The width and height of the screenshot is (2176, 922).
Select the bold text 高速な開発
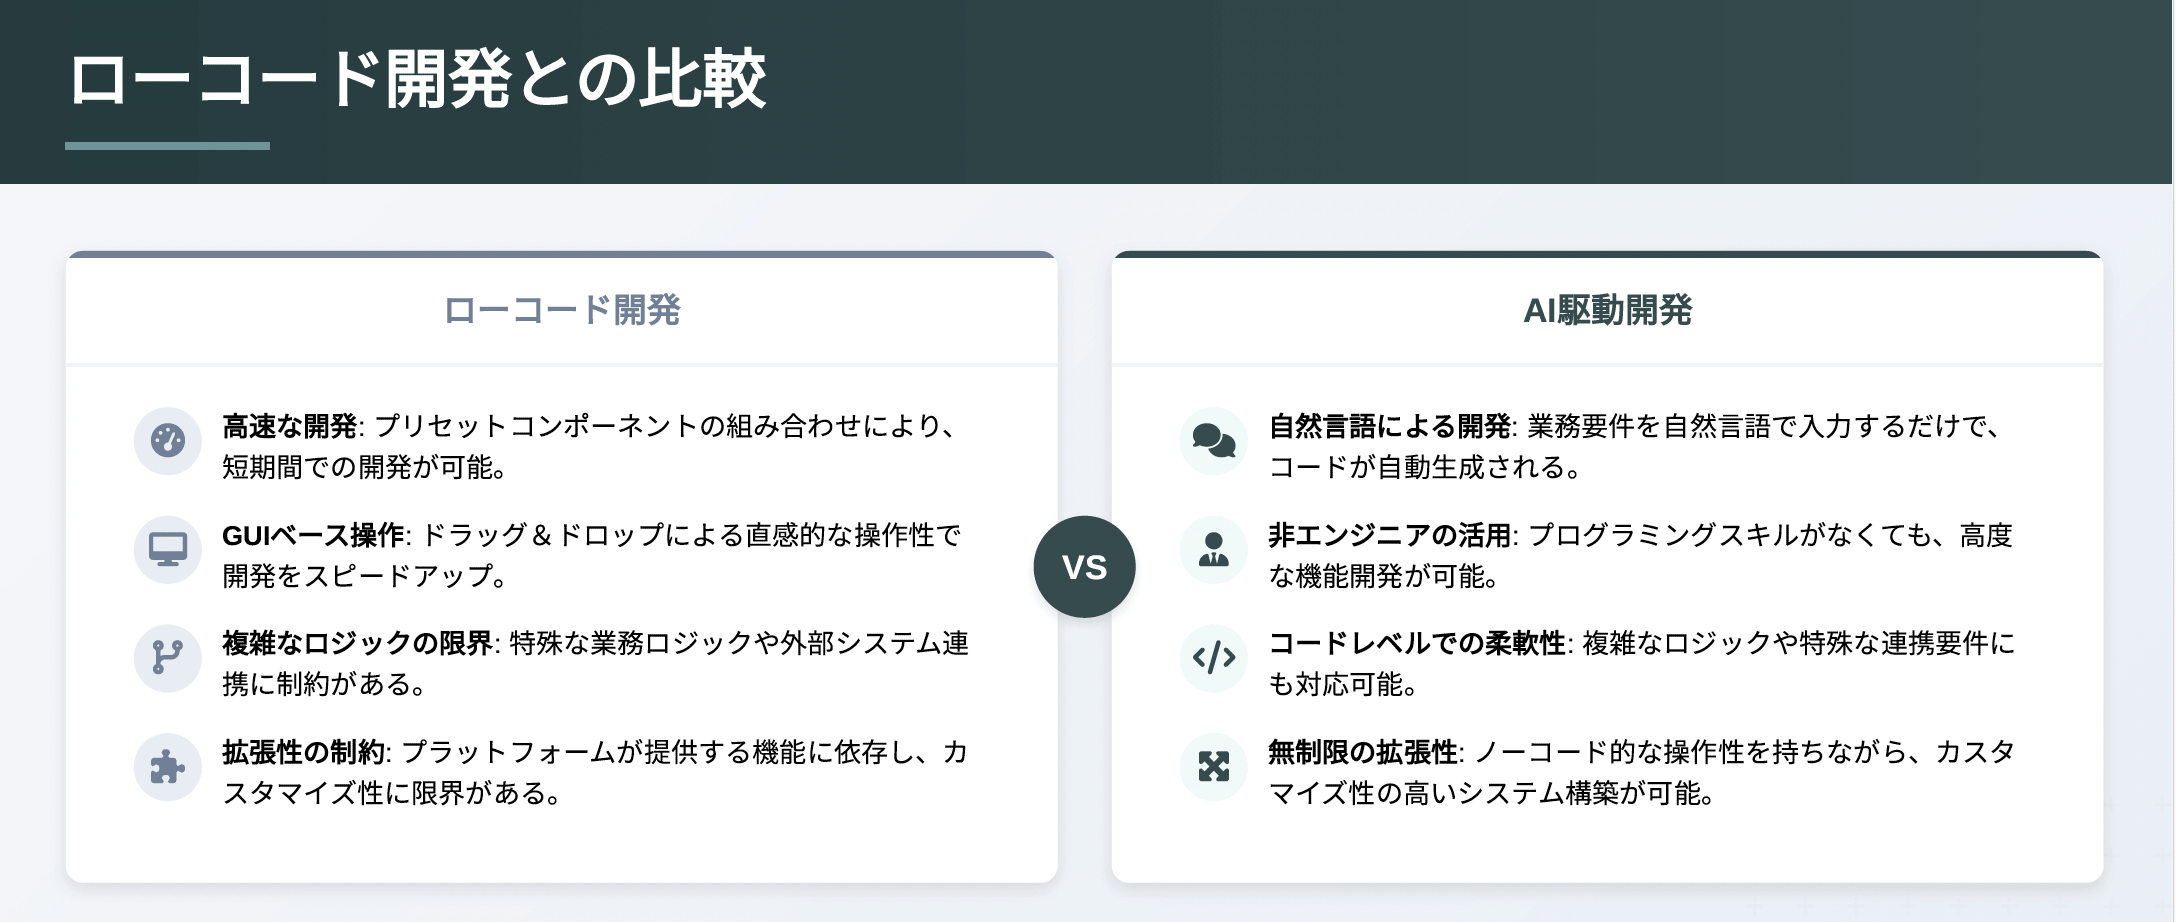[x=290, y=426]
